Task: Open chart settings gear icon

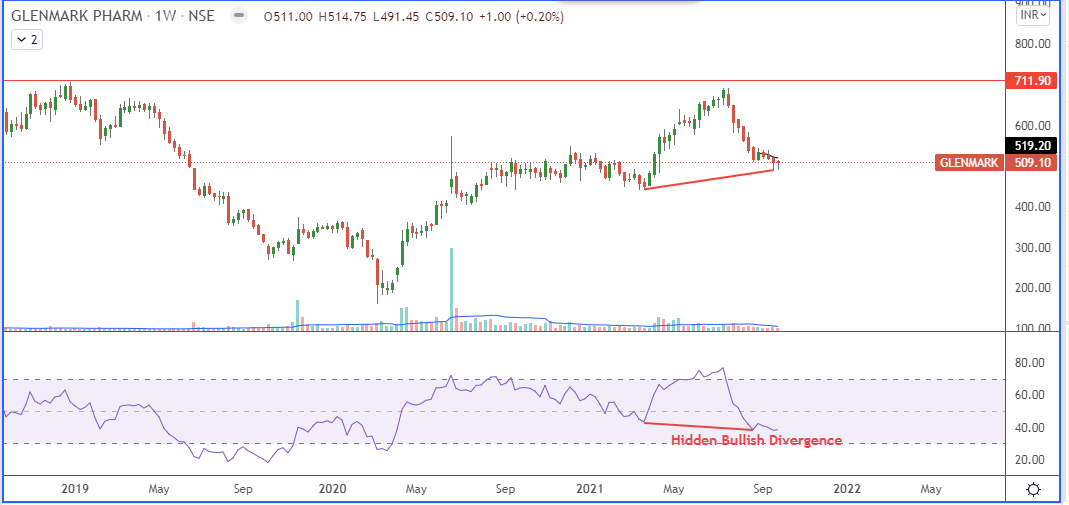Action: tap(1033, 489)
